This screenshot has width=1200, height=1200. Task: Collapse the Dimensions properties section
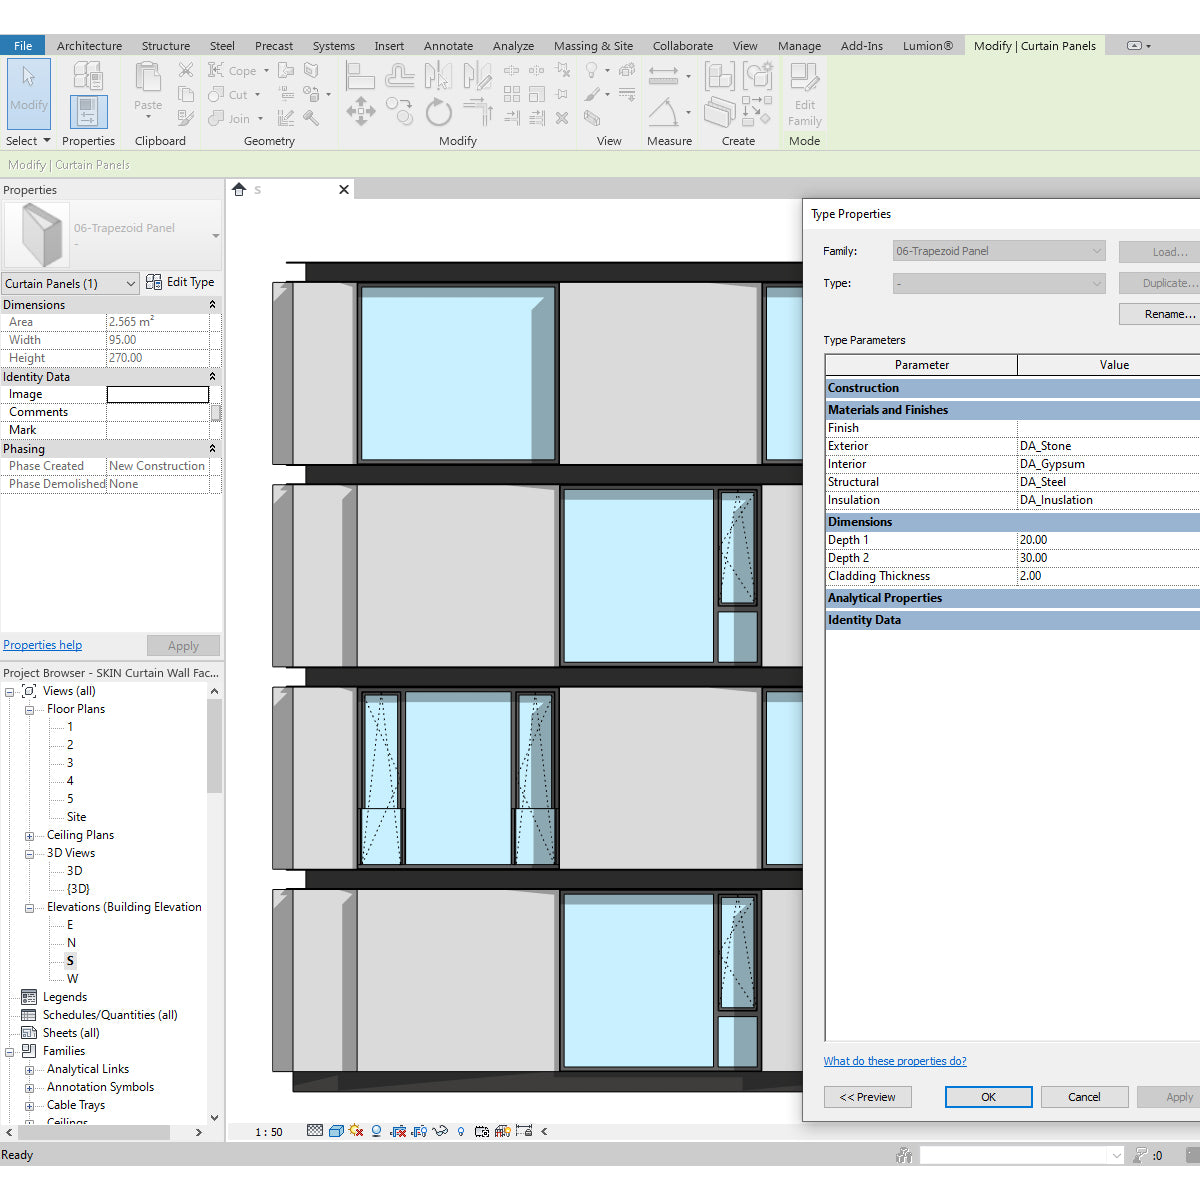pos(212,304)
